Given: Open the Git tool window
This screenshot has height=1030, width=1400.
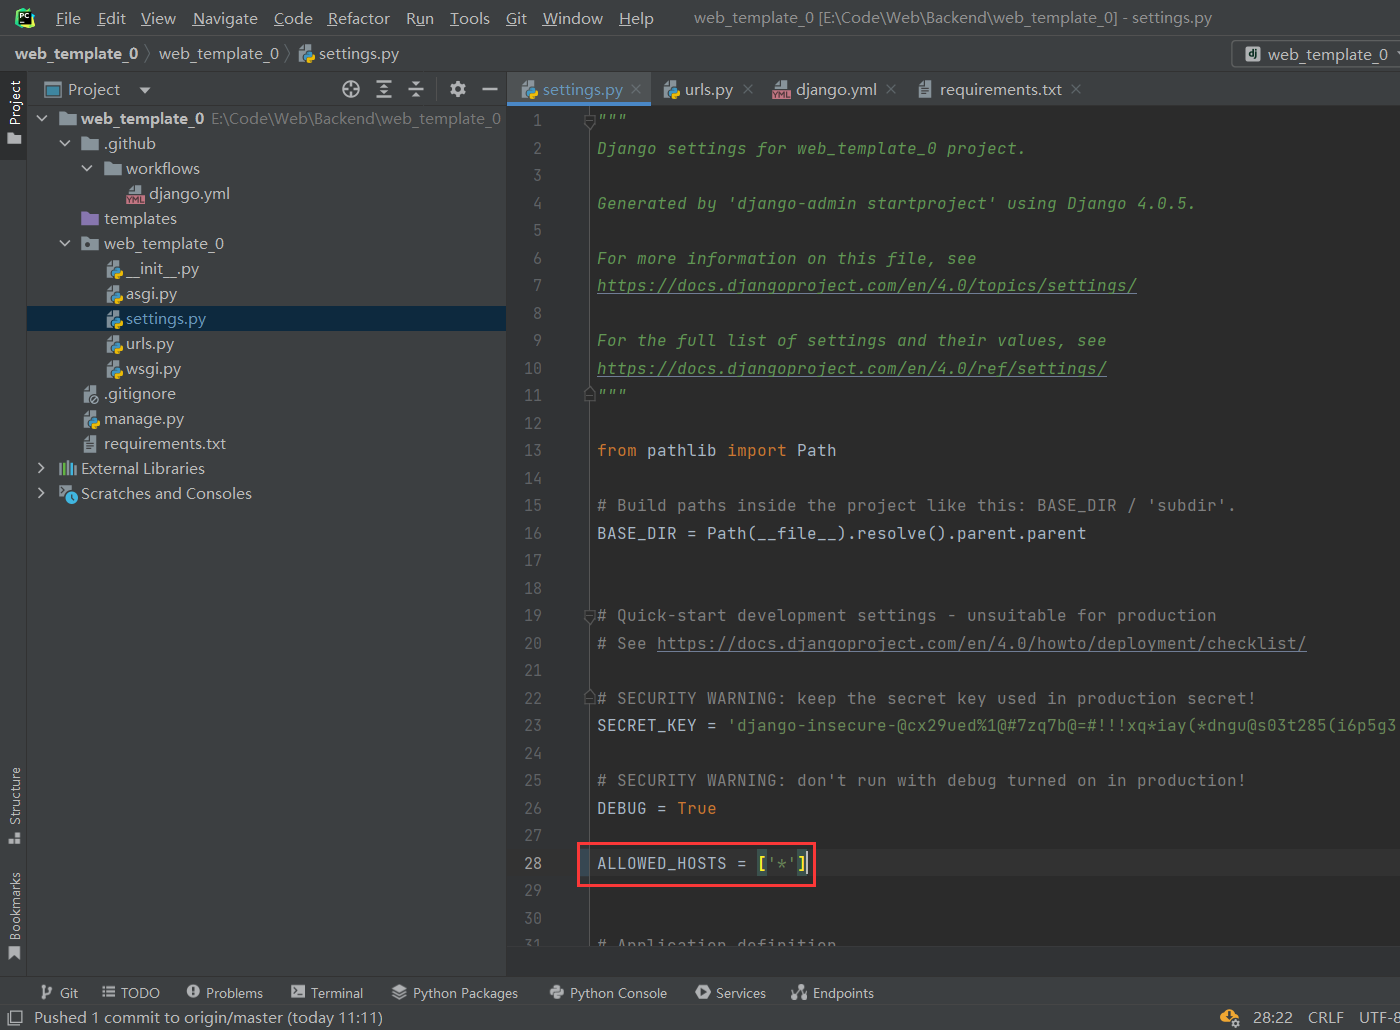Looking at the screenshot, I should point(59,993).
